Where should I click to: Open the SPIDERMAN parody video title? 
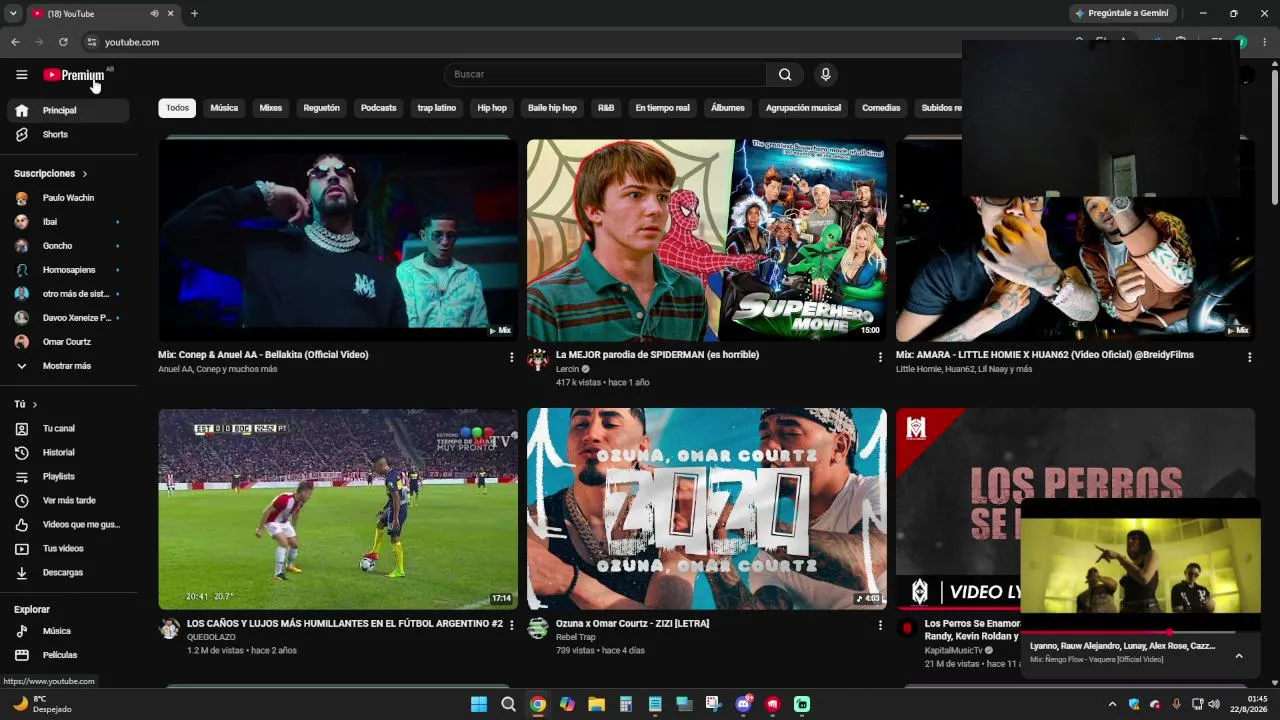(657, 355)
